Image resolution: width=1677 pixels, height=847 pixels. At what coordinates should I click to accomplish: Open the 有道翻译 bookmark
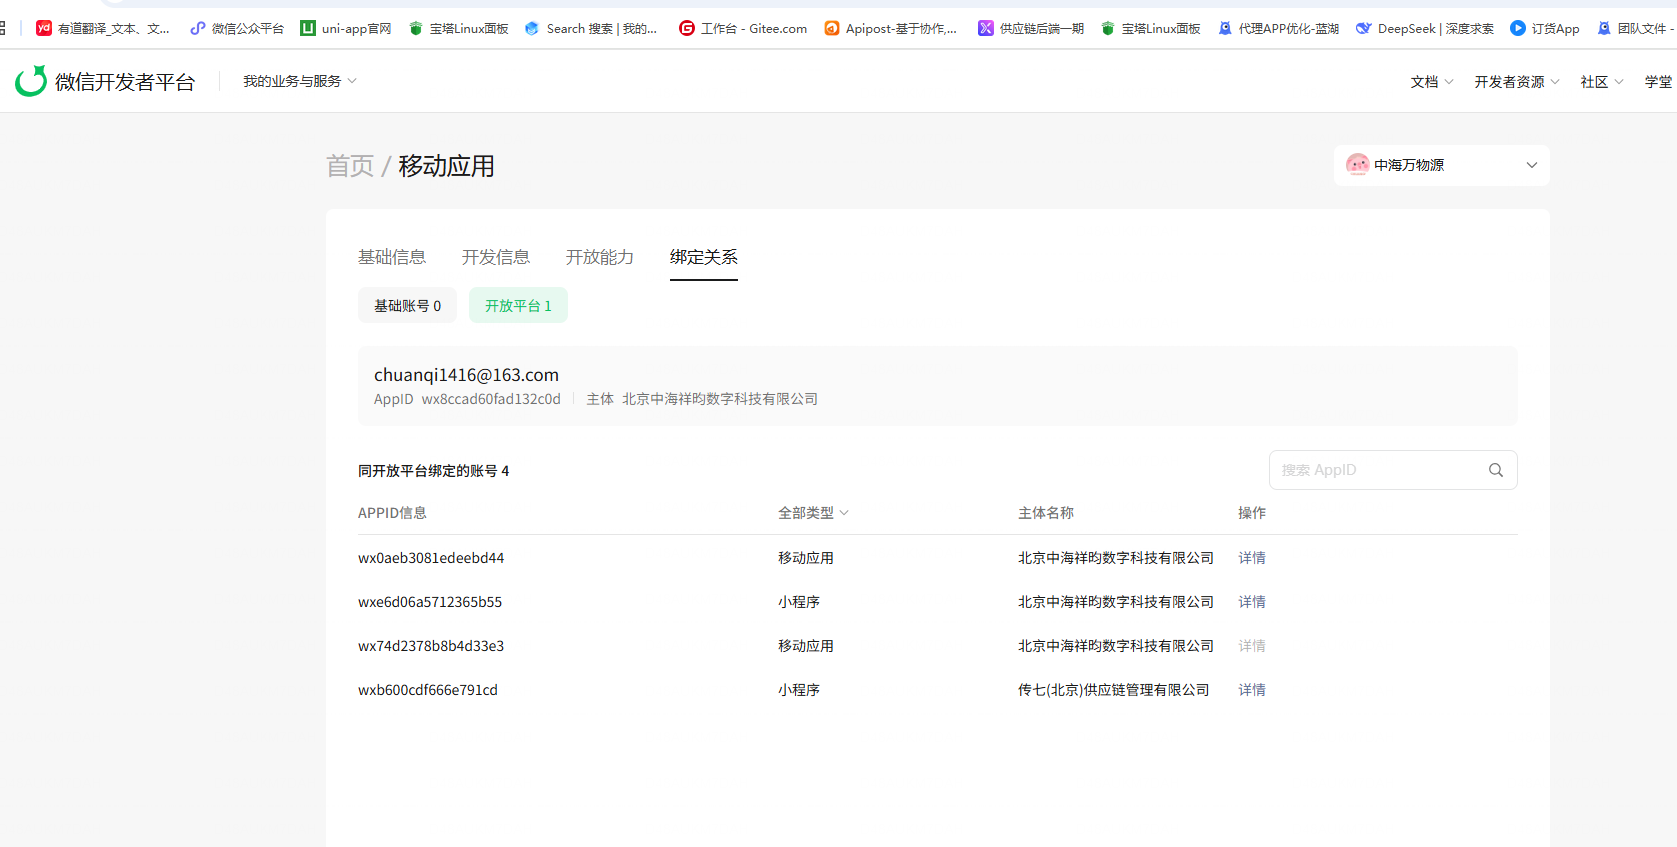pos(103,28)
